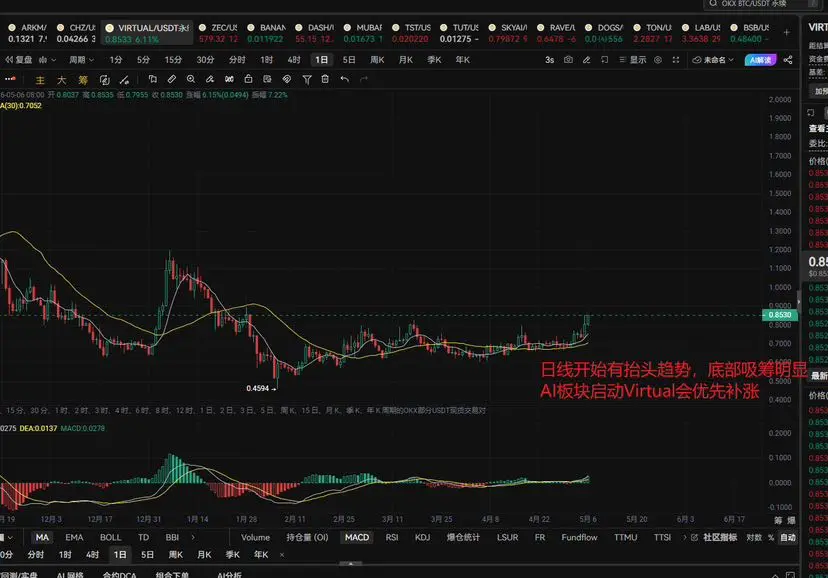The image size is (828, 578).
Task: Enter fullscreen mode with expand icon
Action: [676, 60]
